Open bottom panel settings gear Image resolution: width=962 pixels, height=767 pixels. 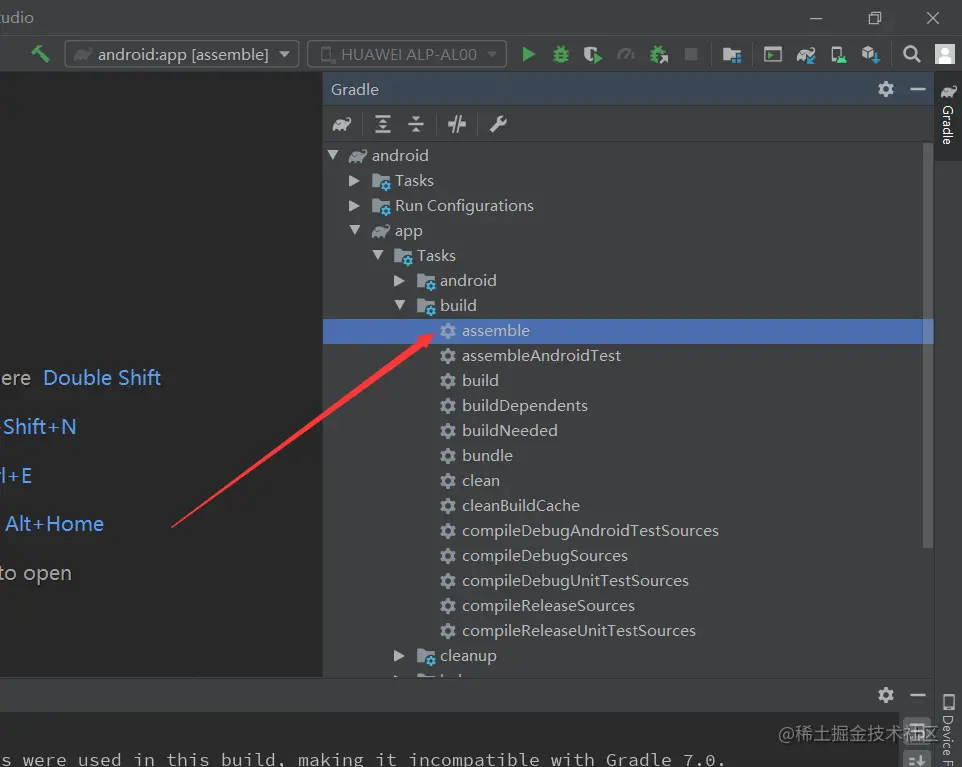886,695
